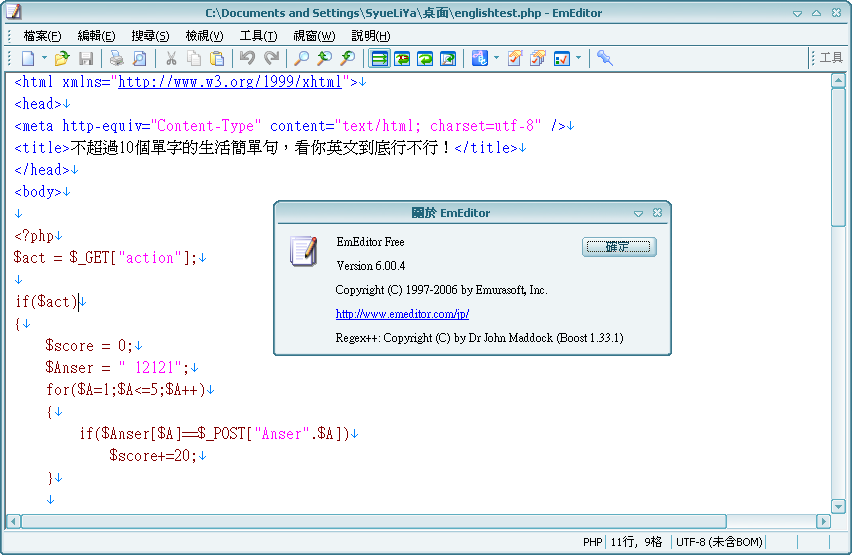852x555 pixels.
Task: Click the 'Version 6.00.4' text in the dialog
Action: 371,266
